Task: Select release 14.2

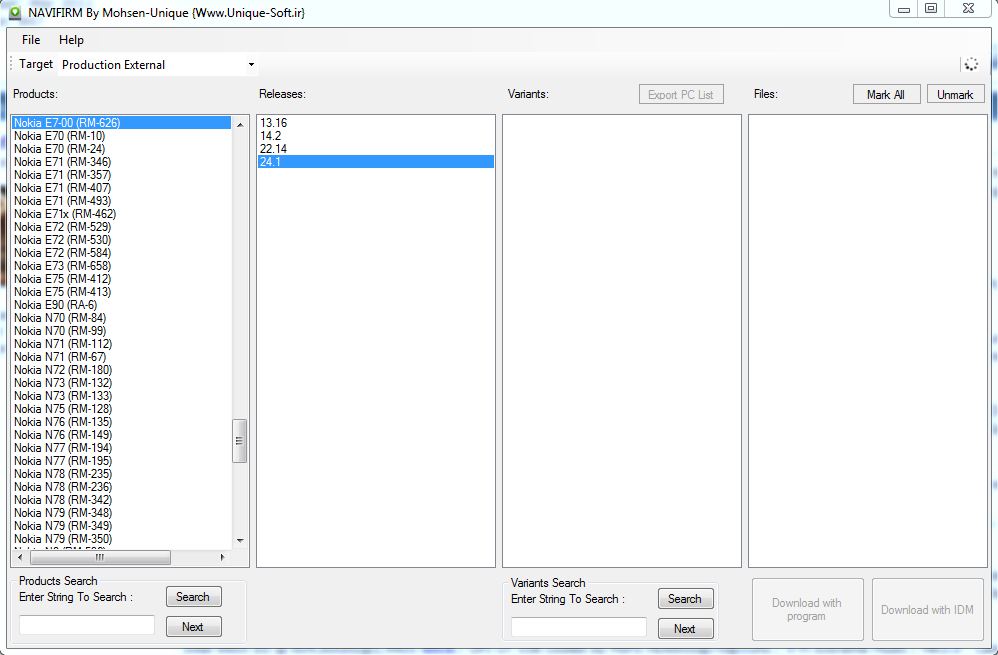Action: tap(376, 136)
